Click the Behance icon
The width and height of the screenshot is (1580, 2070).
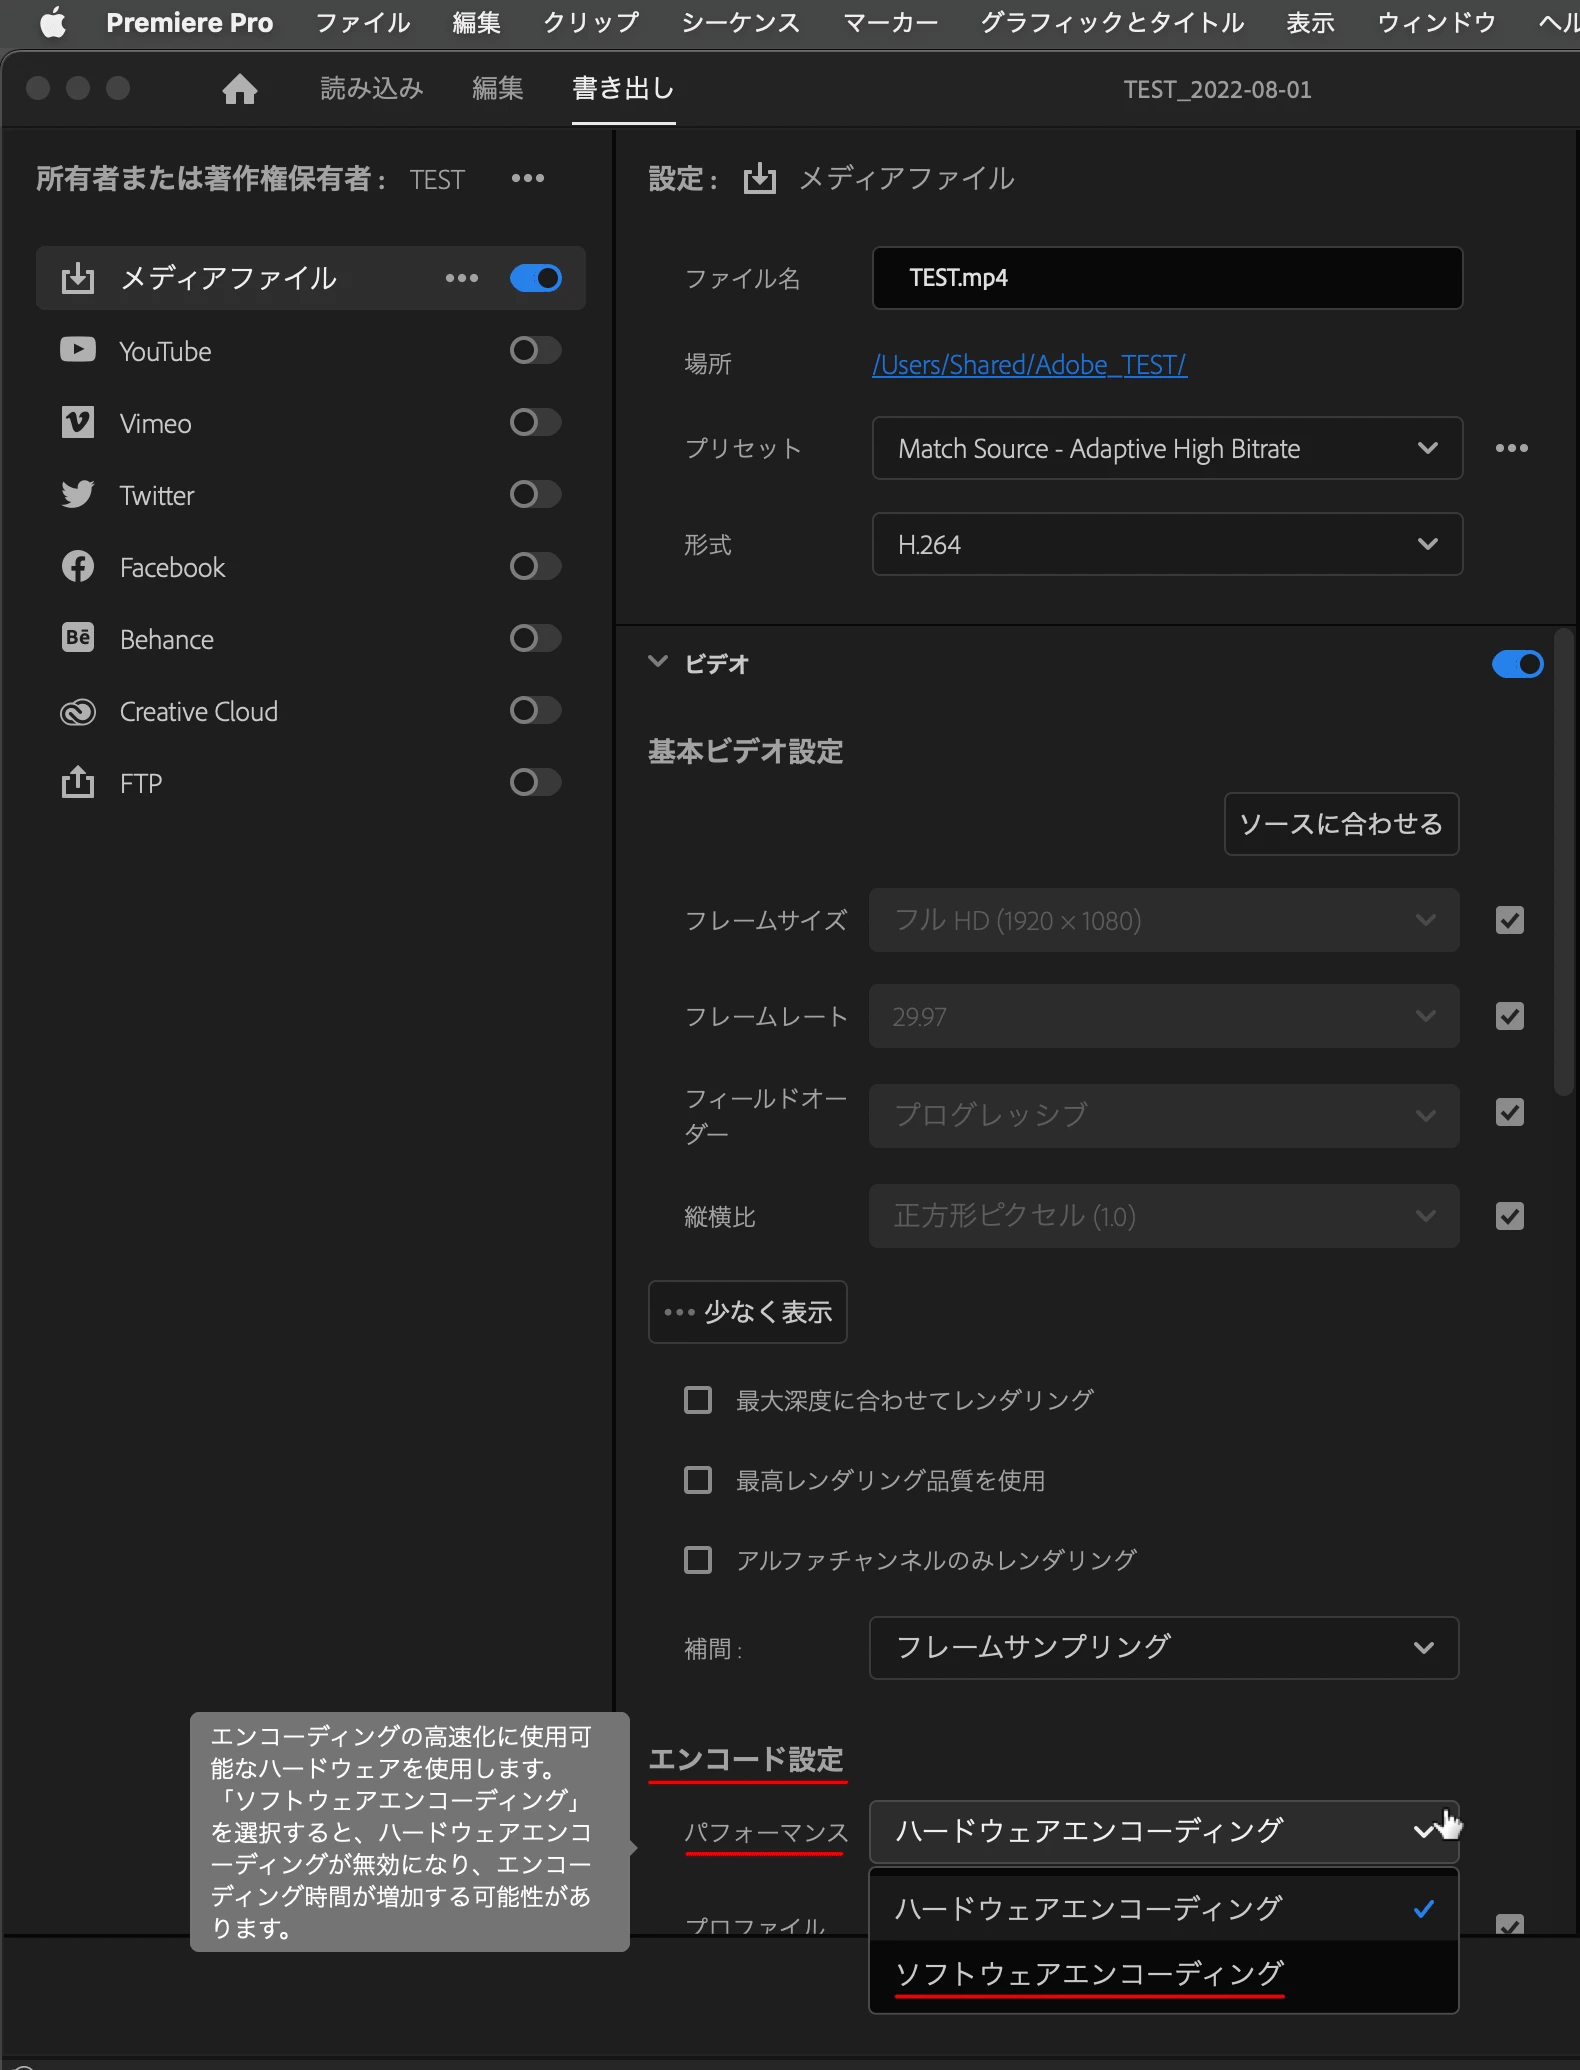coord(78,638)
